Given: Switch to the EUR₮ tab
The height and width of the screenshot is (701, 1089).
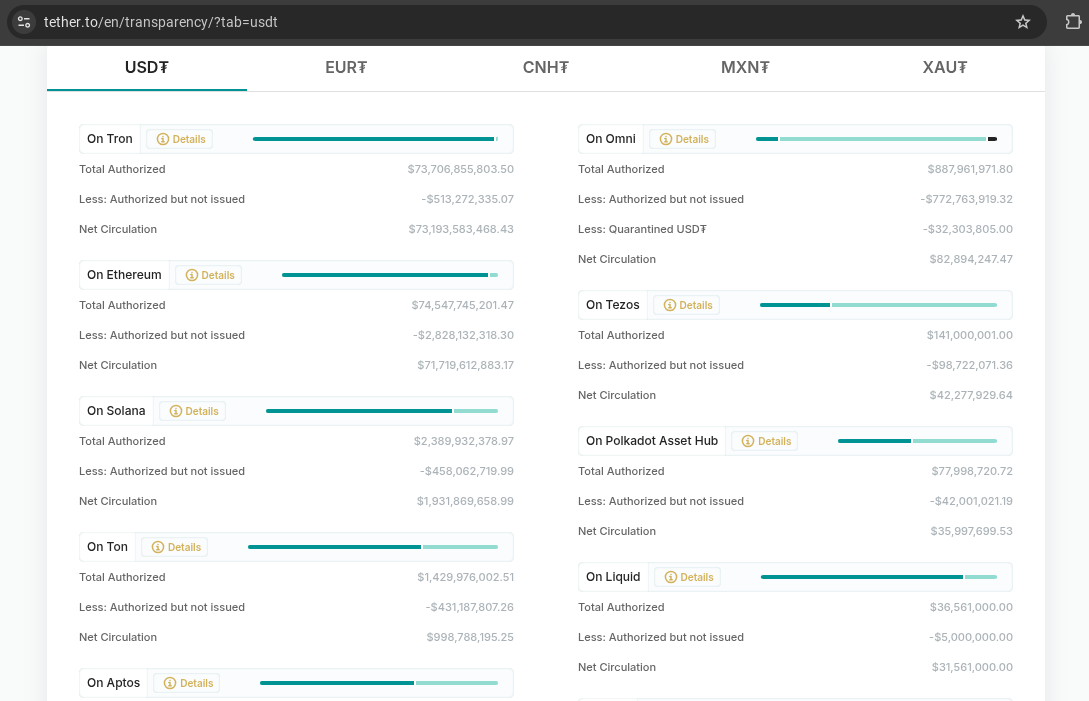Looking at the screenshot, I should (x=346, y=67).
